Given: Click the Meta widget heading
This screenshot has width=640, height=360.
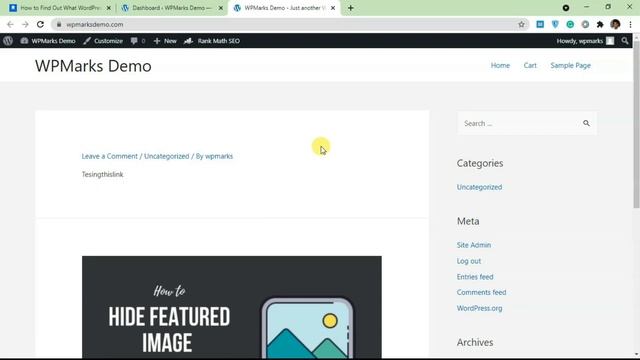Looking at the screenshot, I should click(468, 221).
